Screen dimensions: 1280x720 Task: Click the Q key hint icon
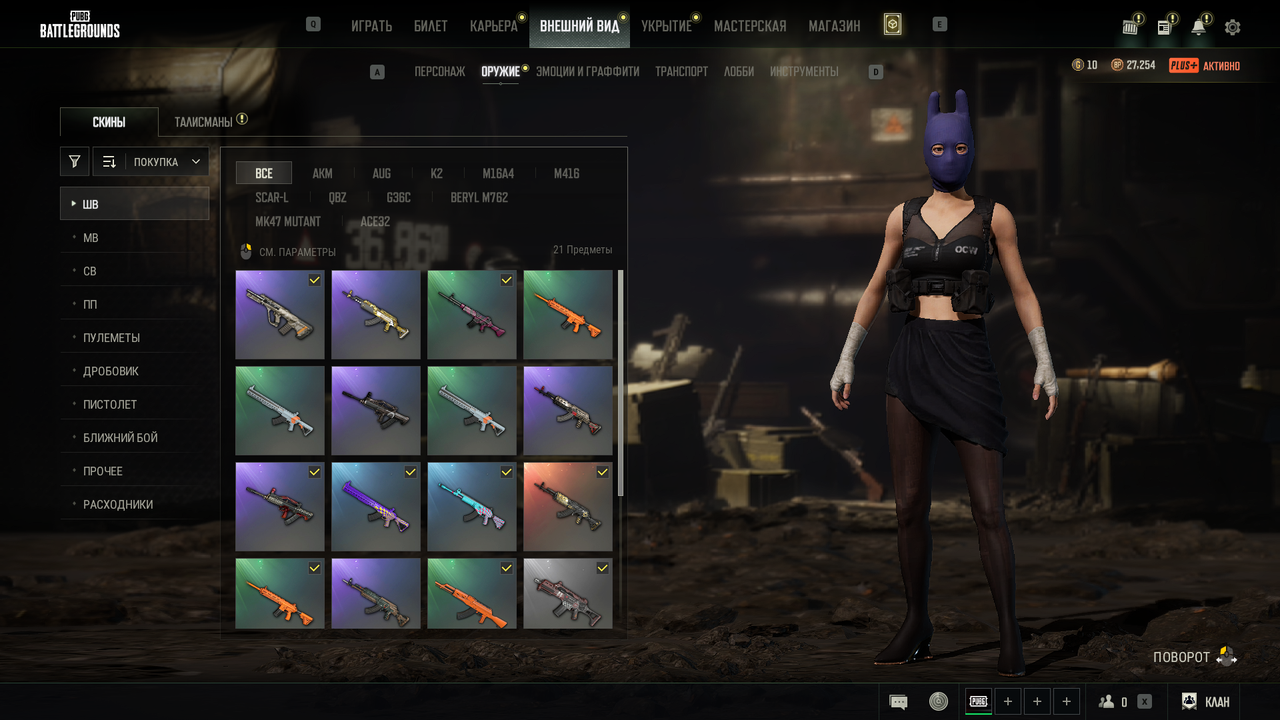[x=313, y=24]
